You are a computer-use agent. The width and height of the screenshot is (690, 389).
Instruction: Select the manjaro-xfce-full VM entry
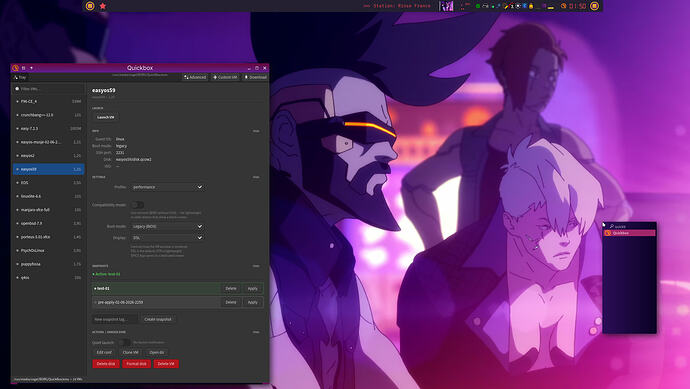click(x=48, y=210)
